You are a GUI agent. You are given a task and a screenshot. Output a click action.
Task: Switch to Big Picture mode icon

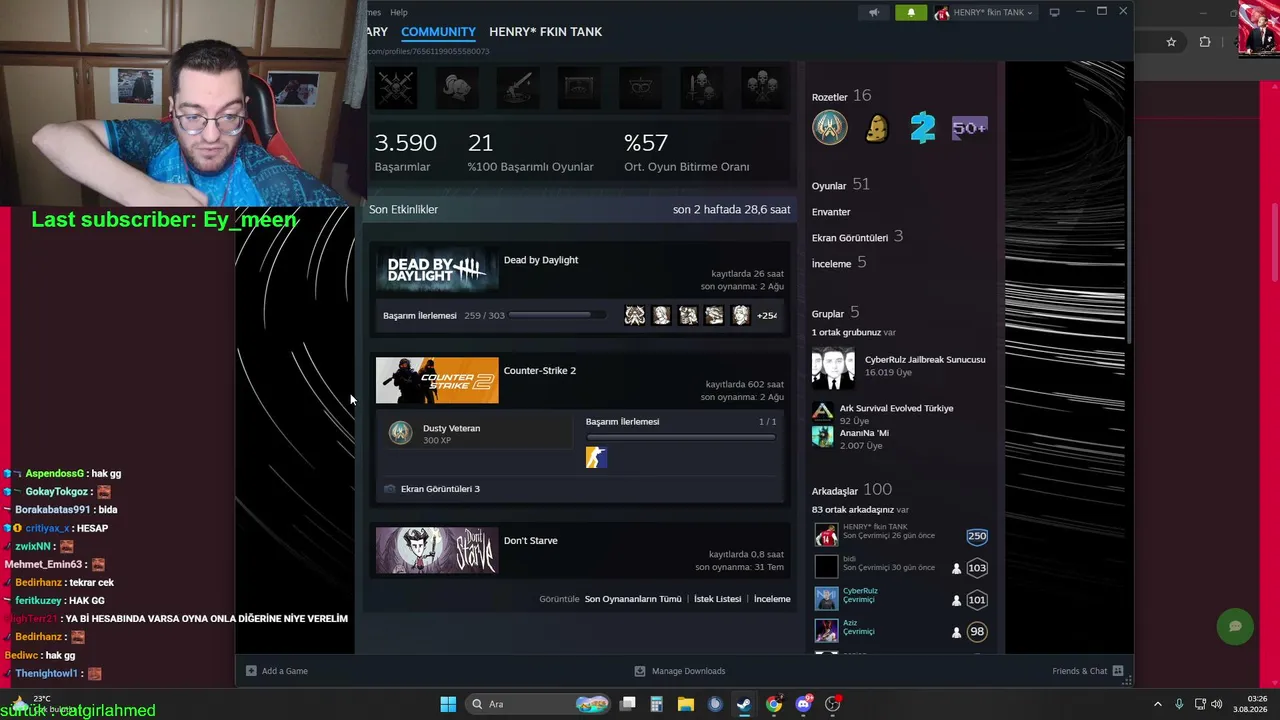(1054, 12)
